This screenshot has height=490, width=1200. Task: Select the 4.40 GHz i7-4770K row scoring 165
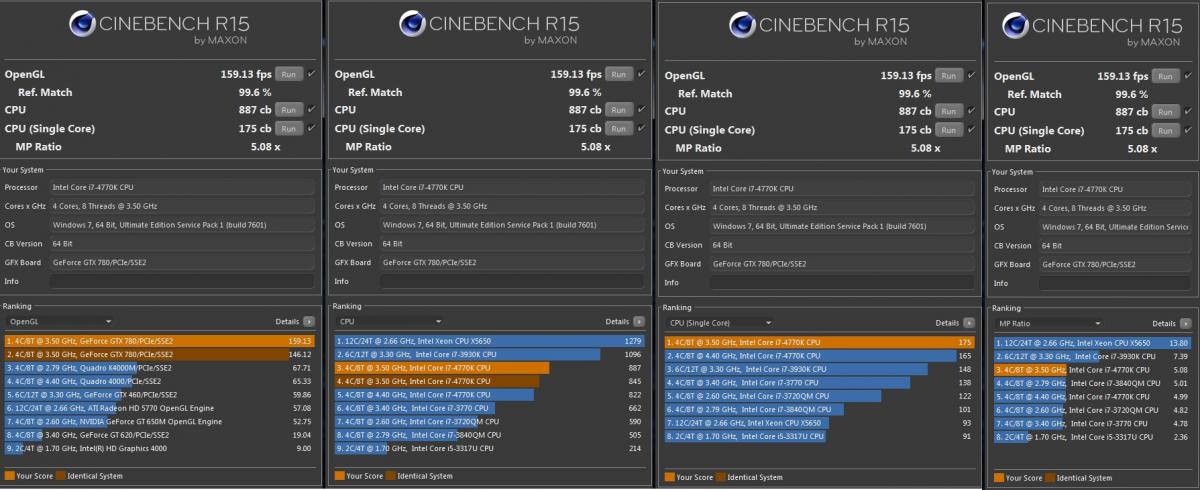tap(820, 355)
